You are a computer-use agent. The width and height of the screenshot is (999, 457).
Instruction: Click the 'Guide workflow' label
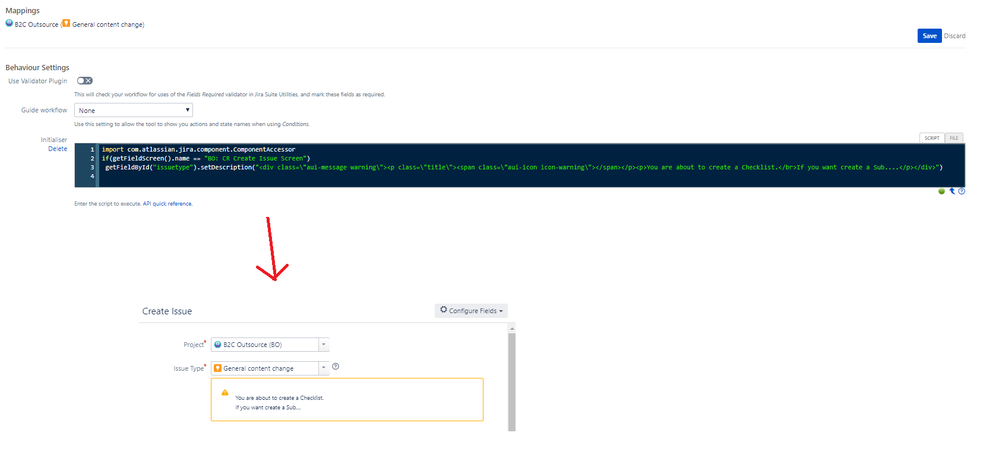pyautogui.click(x=44, y=110)
